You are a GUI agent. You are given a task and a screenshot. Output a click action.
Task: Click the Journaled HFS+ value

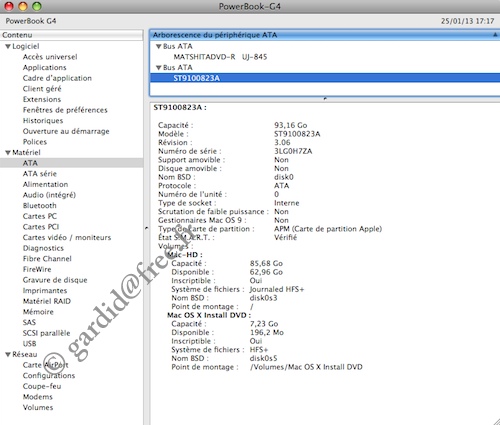[x=277, y=289]
